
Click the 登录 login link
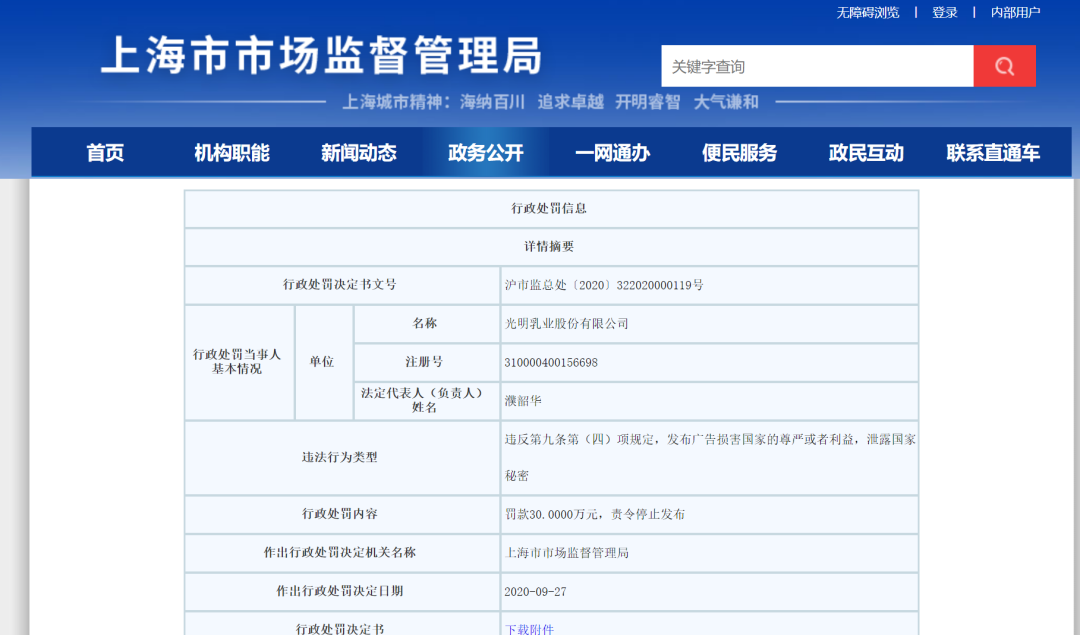945,12
